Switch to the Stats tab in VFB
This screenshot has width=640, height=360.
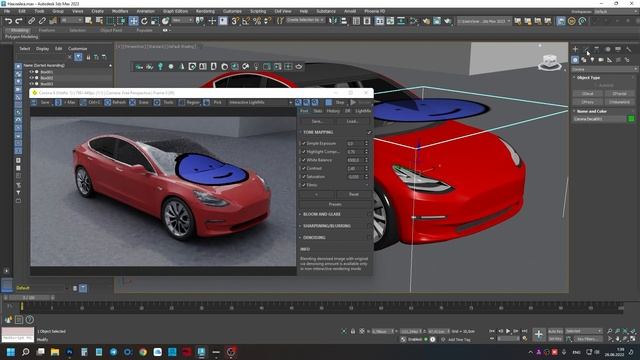point(318,111)
